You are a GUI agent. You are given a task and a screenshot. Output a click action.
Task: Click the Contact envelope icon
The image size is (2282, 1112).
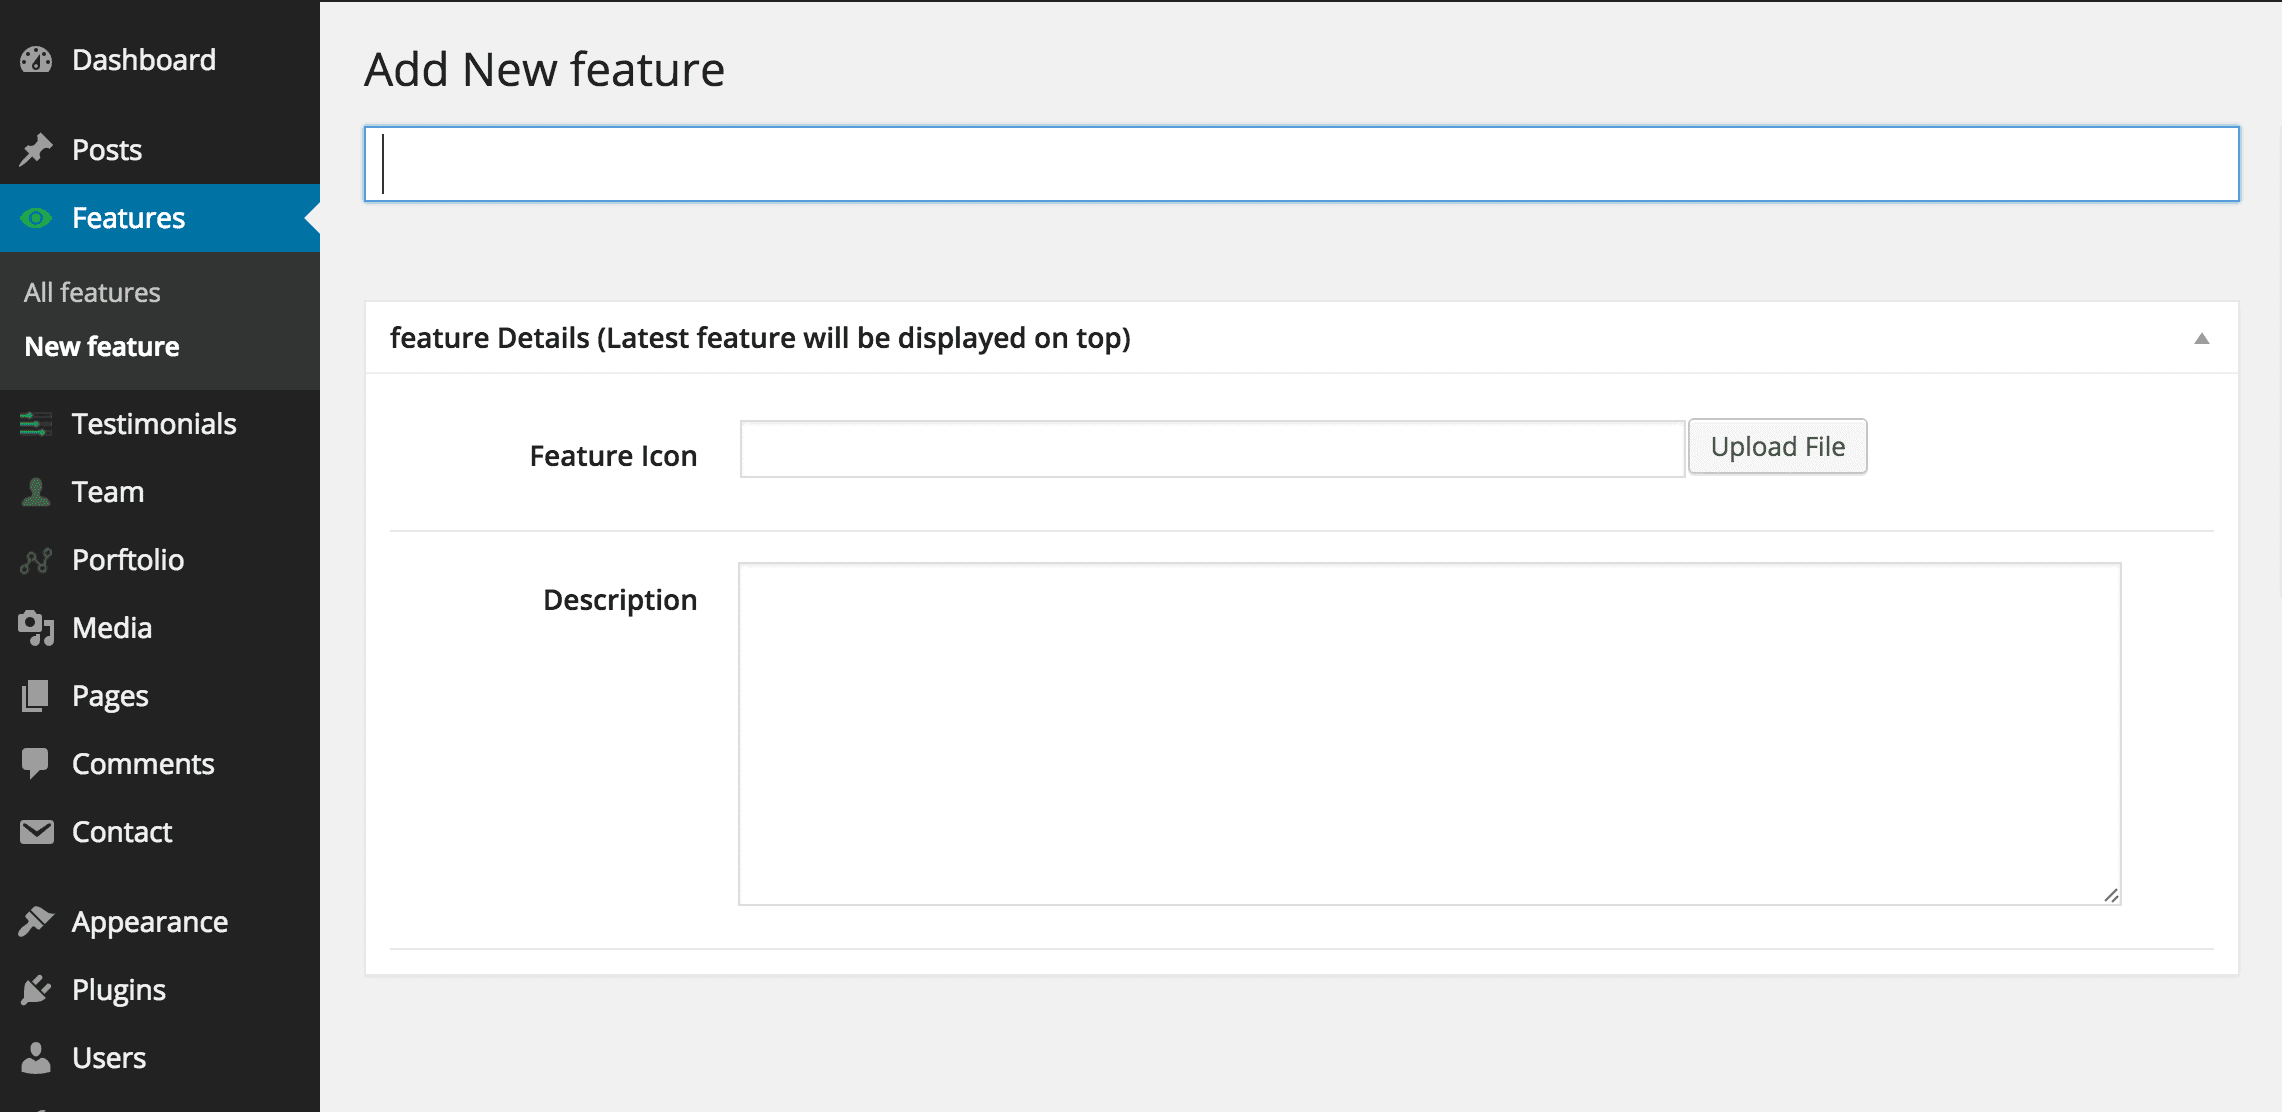click(x=36, y=831)
